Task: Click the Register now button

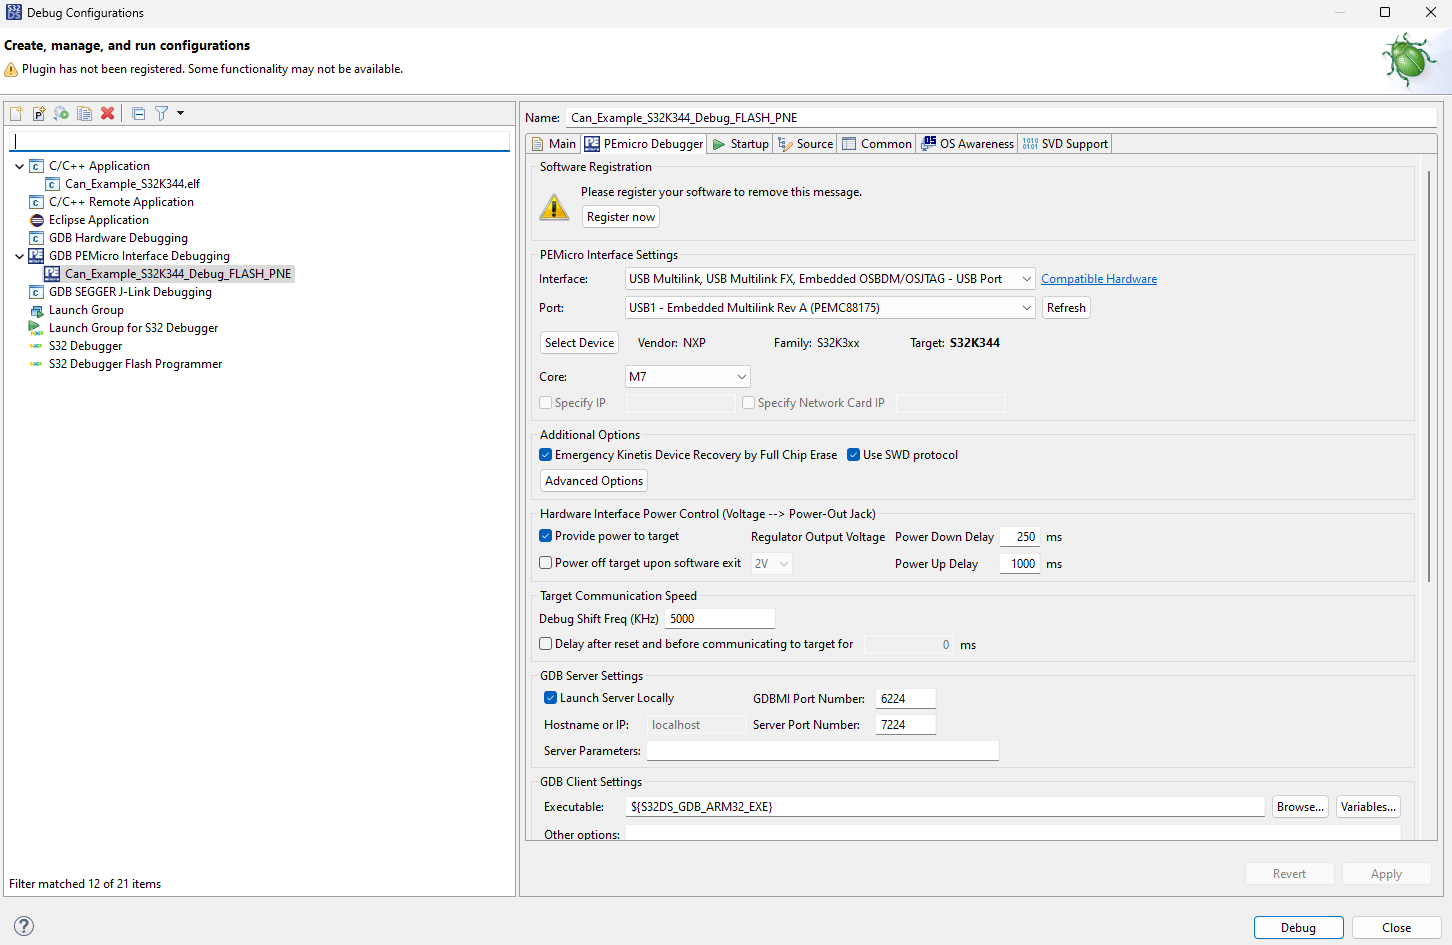Action: pyautogui.click(x=620, y=216)
